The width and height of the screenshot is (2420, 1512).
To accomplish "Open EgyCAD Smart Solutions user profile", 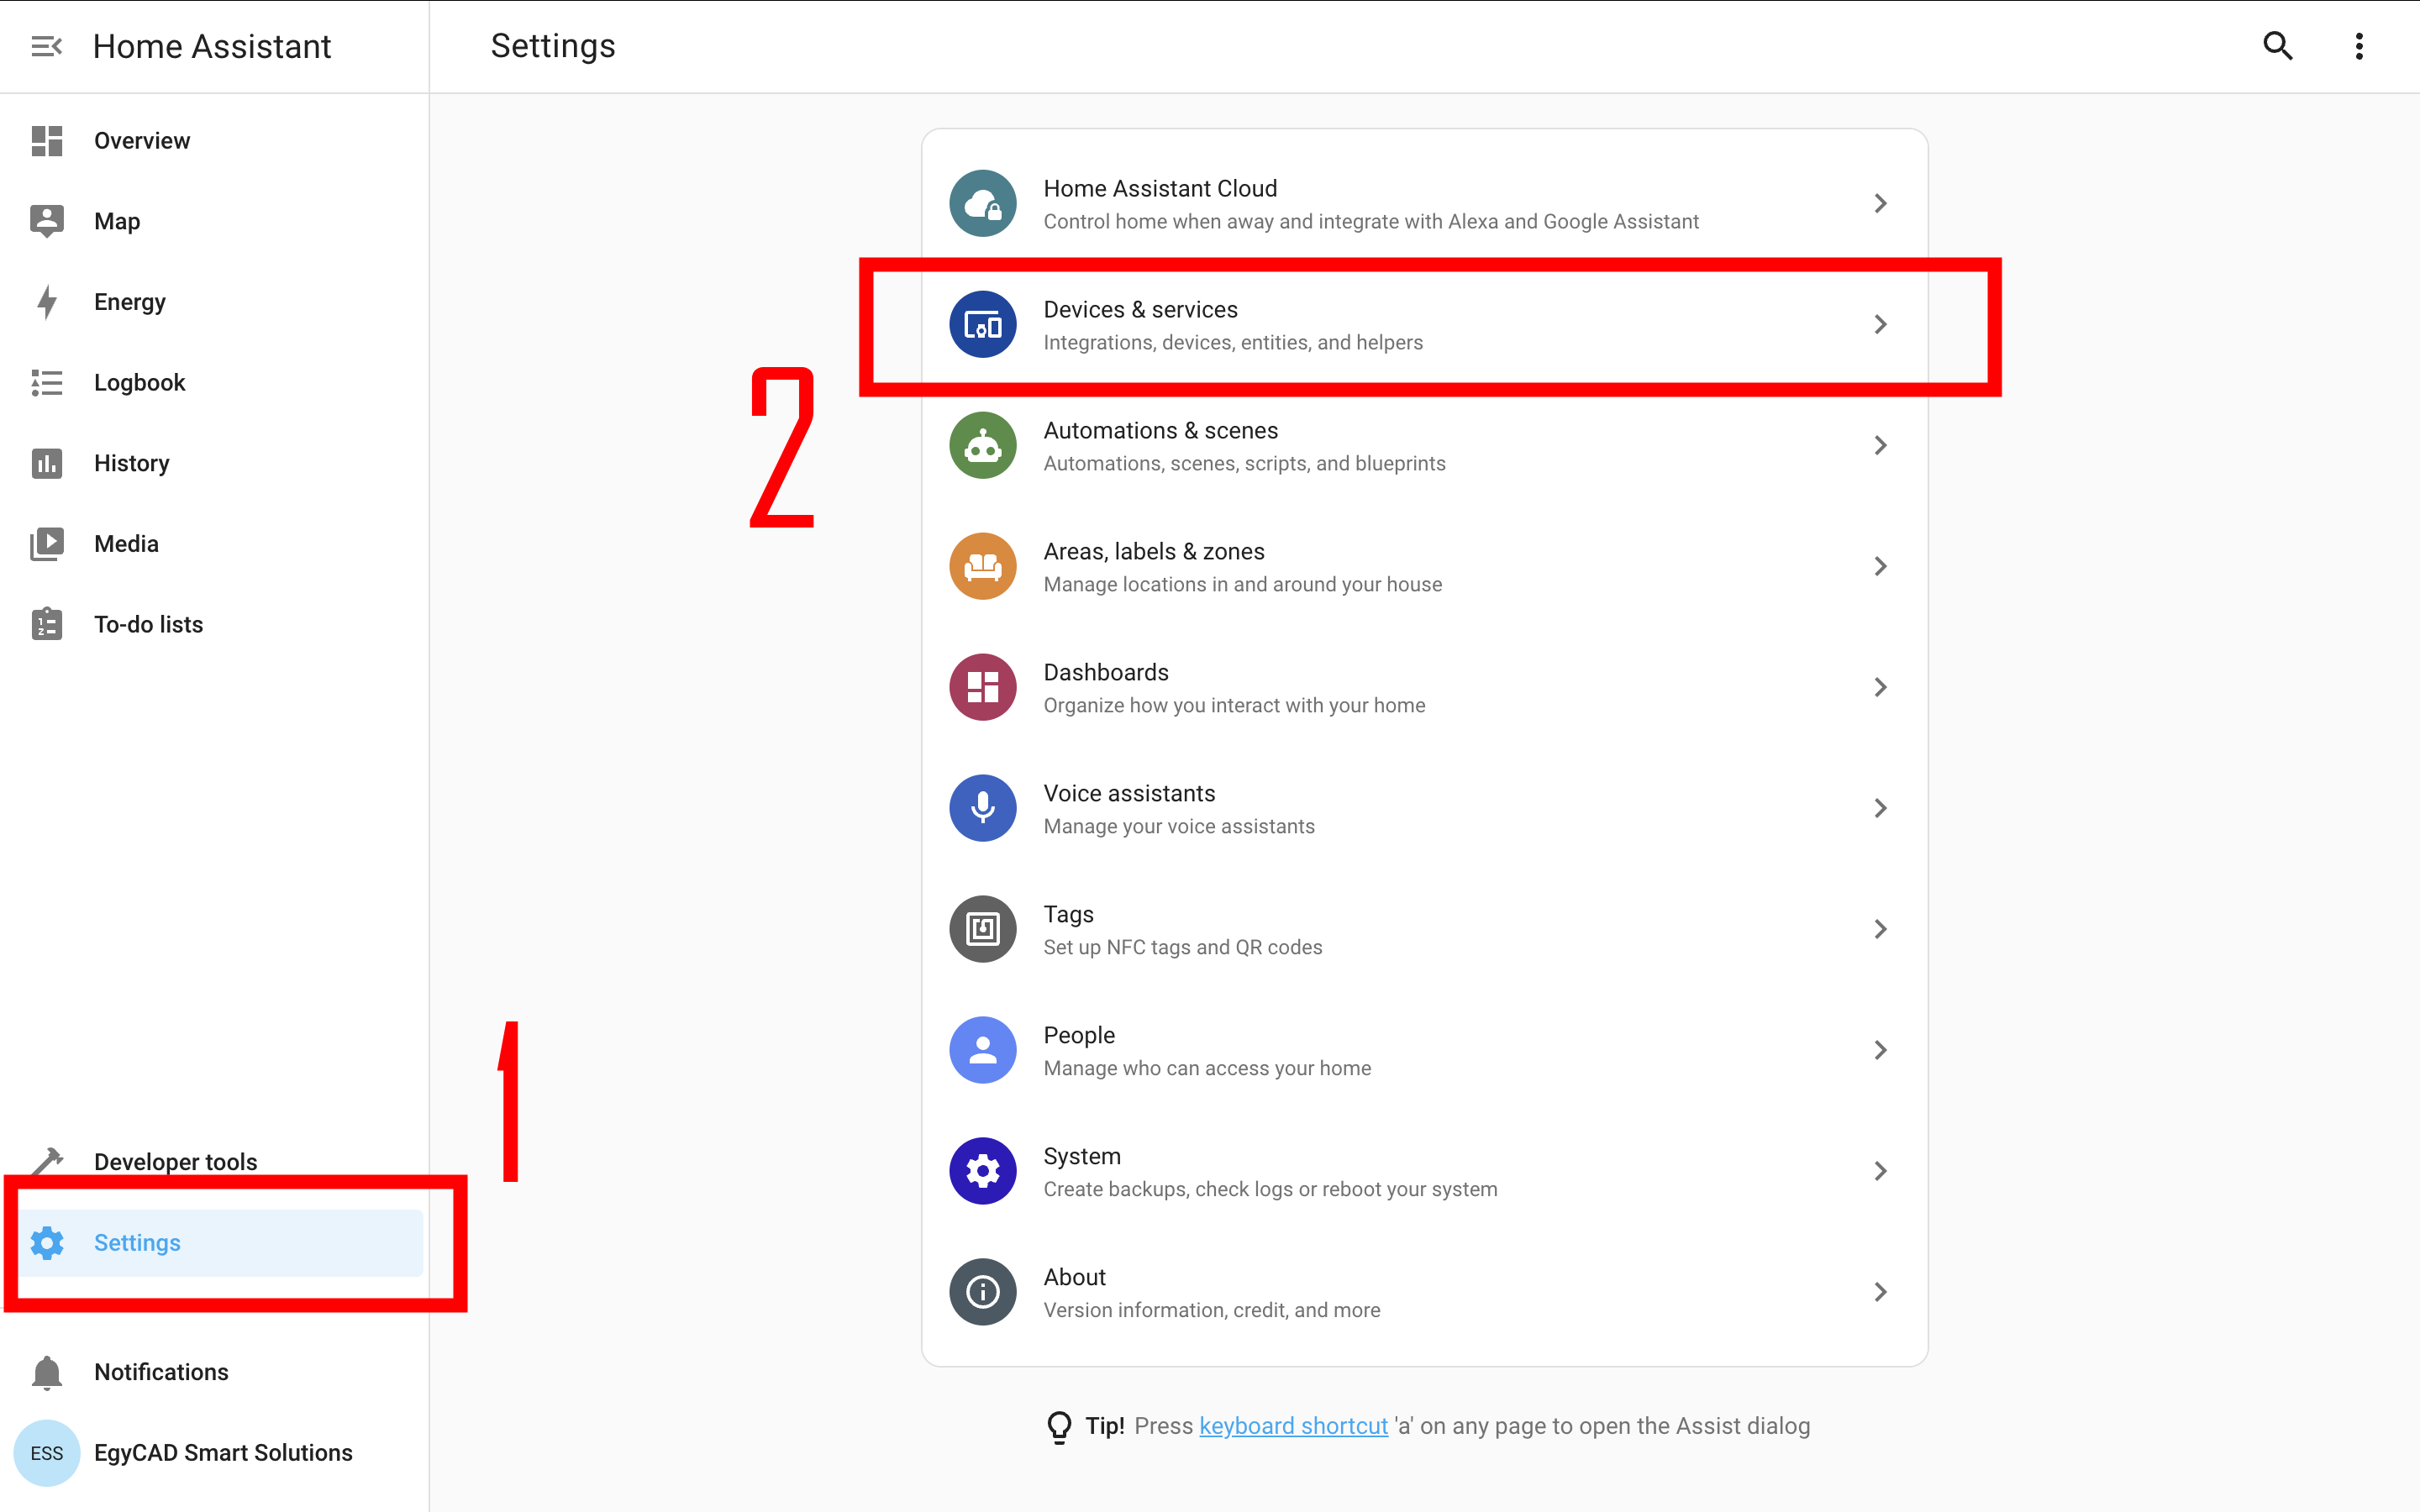I will [222, 1453].
